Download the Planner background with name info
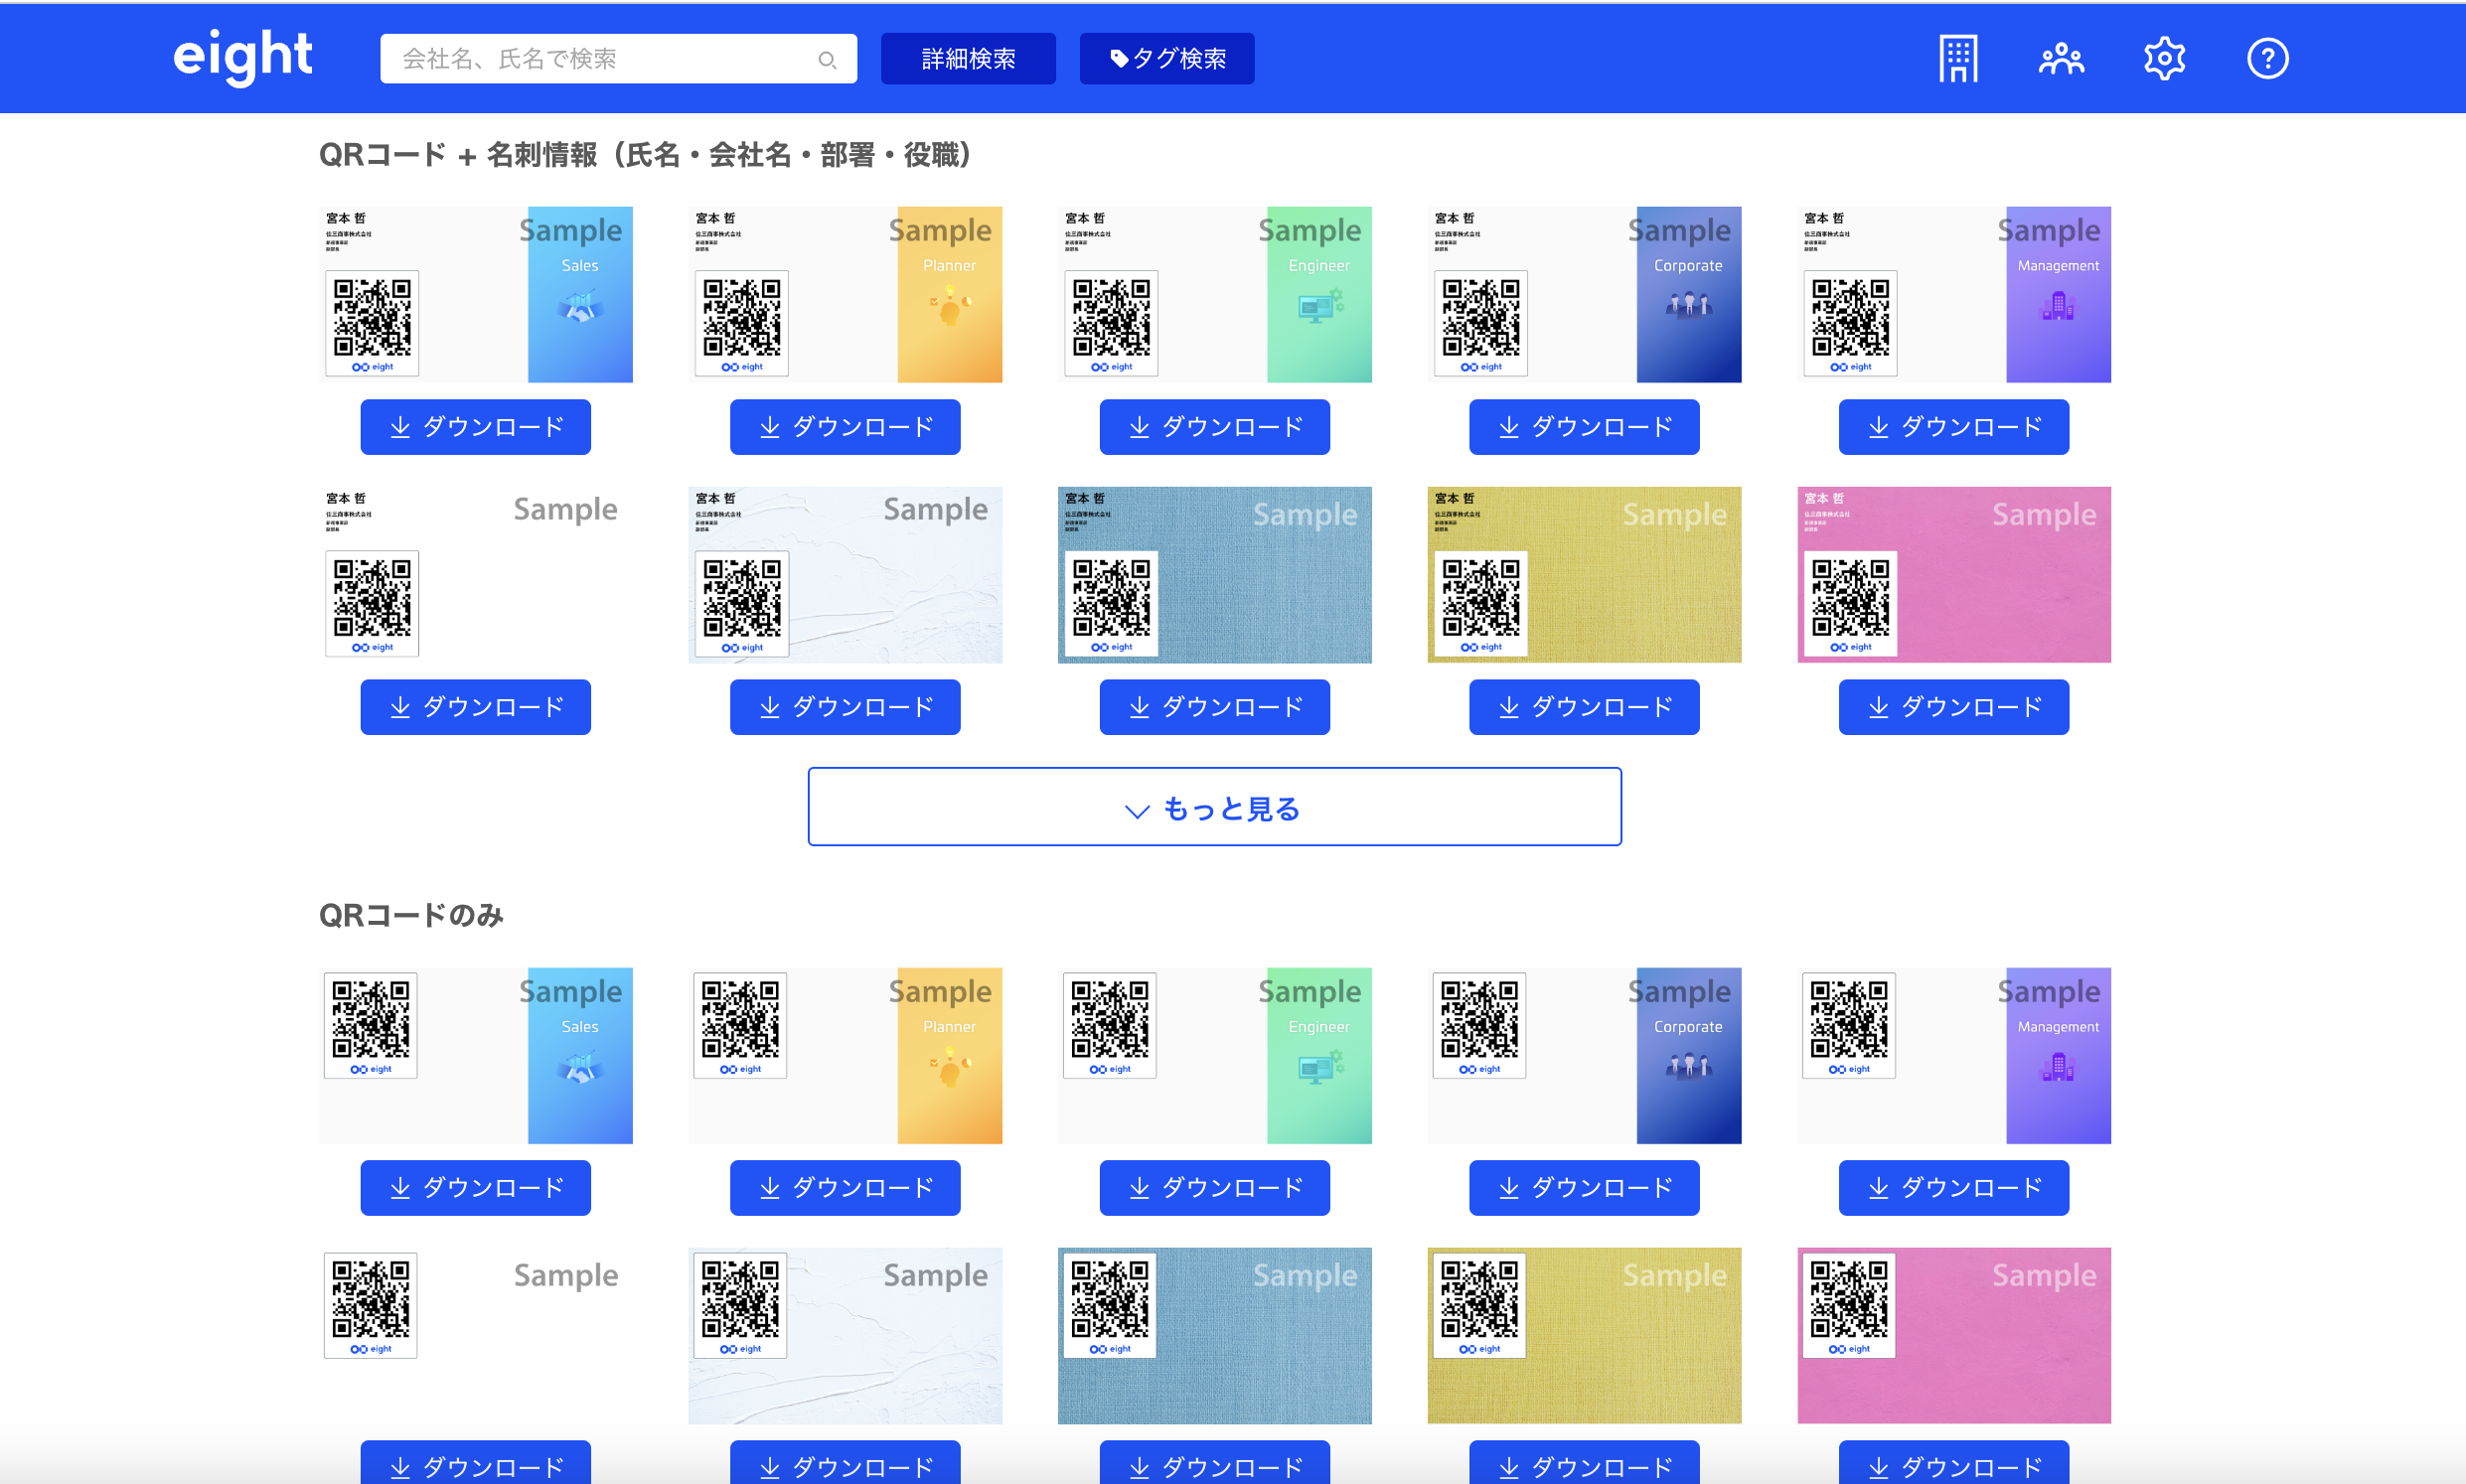Viewport: 2466px width, 1484px height. (x=844, y=427)
